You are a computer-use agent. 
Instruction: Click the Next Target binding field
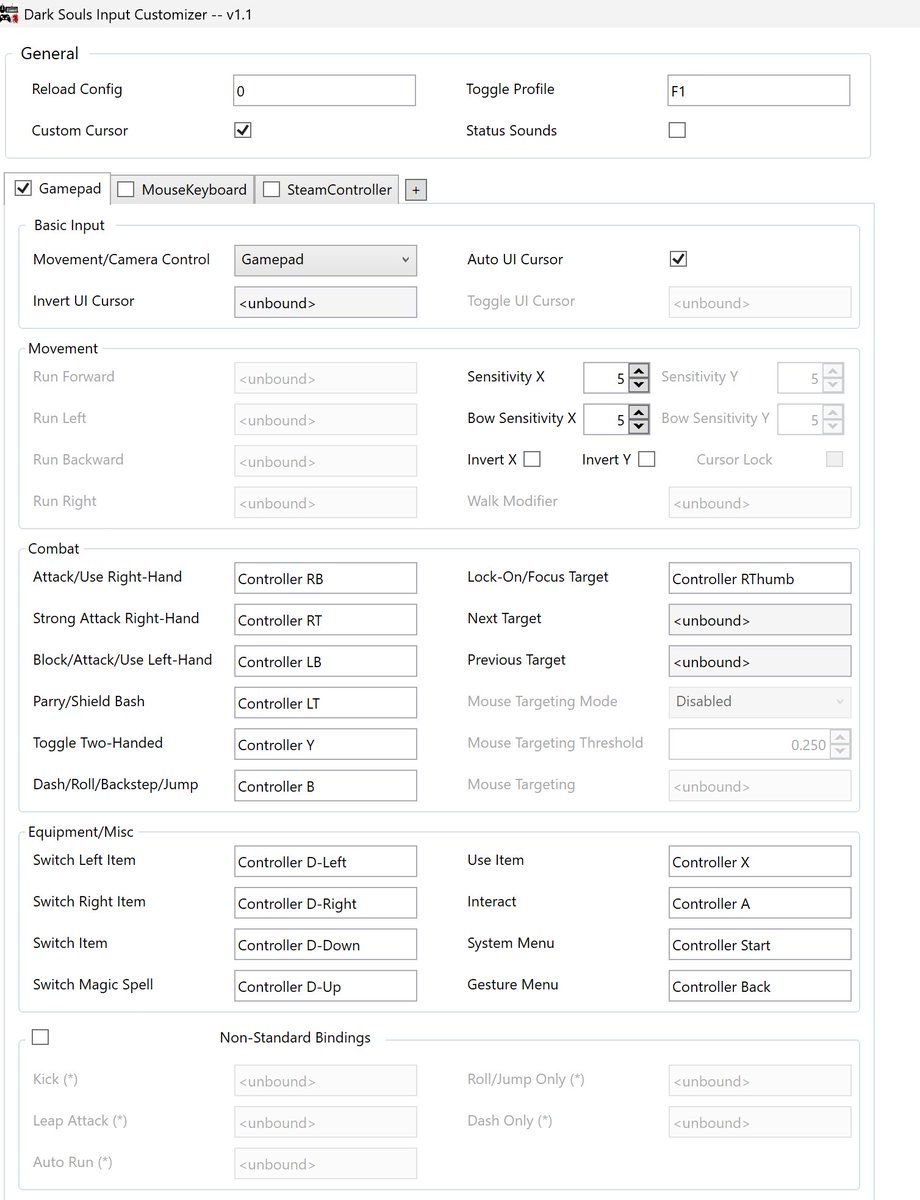coord(760,620)
